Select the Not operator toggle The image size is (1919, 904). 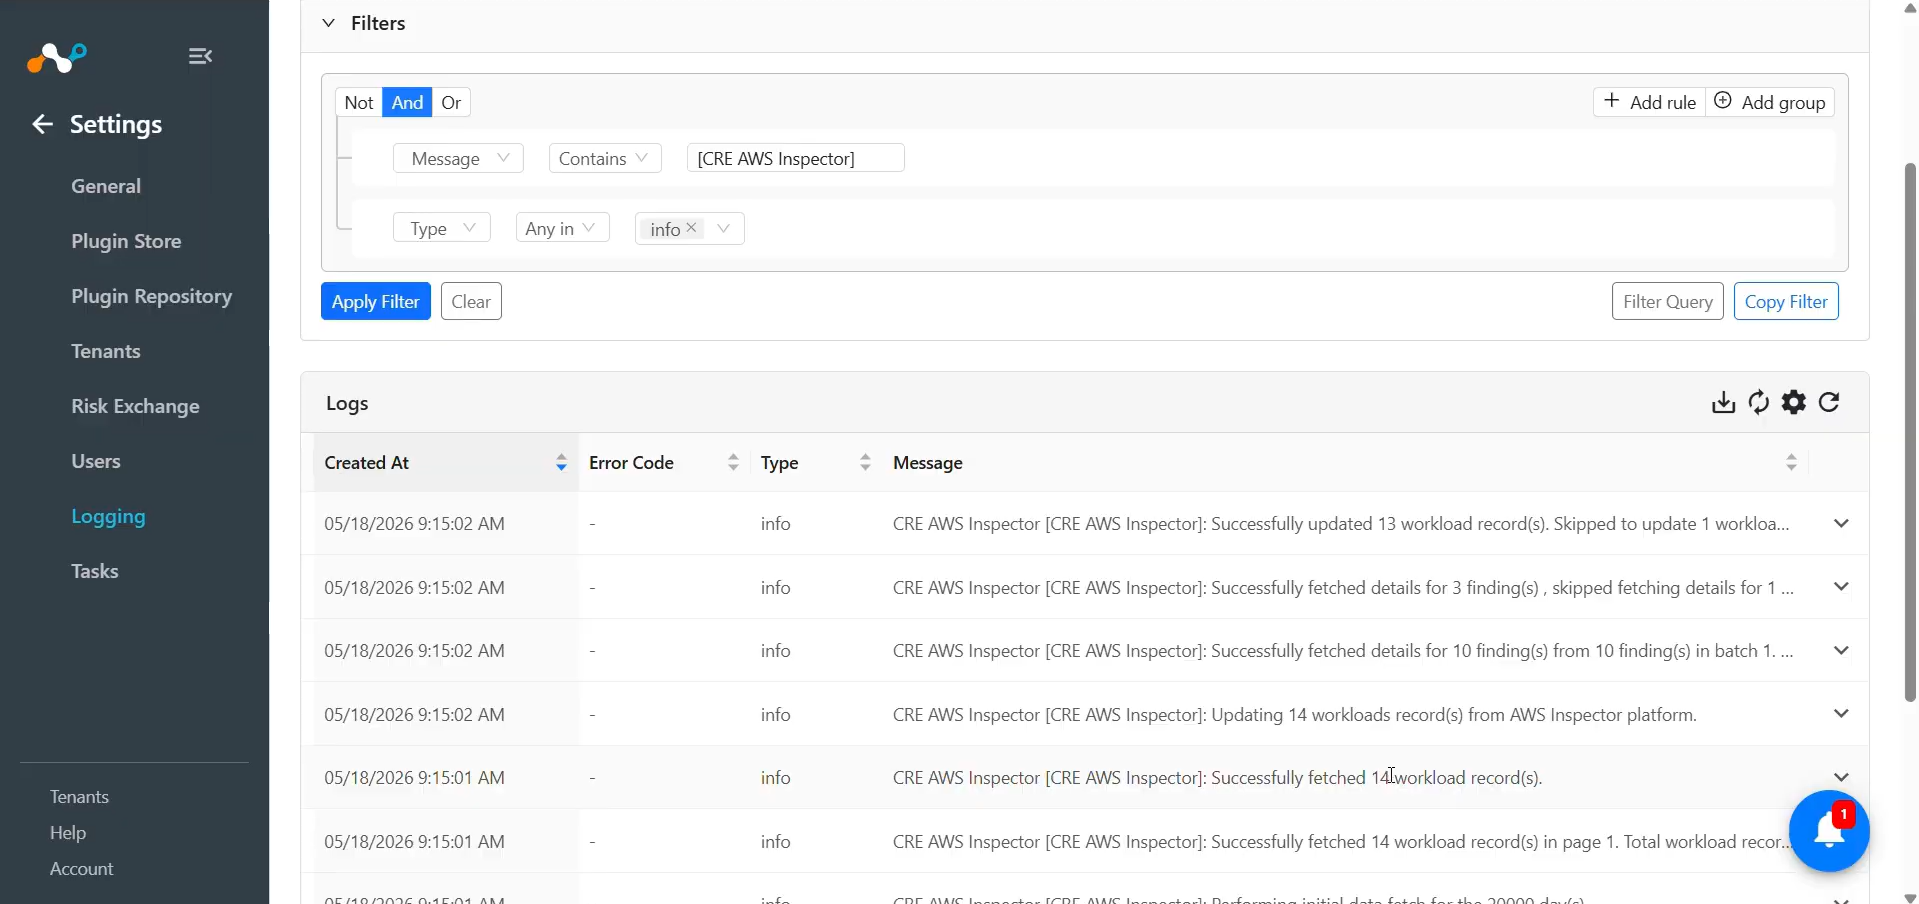coord(359,102)
